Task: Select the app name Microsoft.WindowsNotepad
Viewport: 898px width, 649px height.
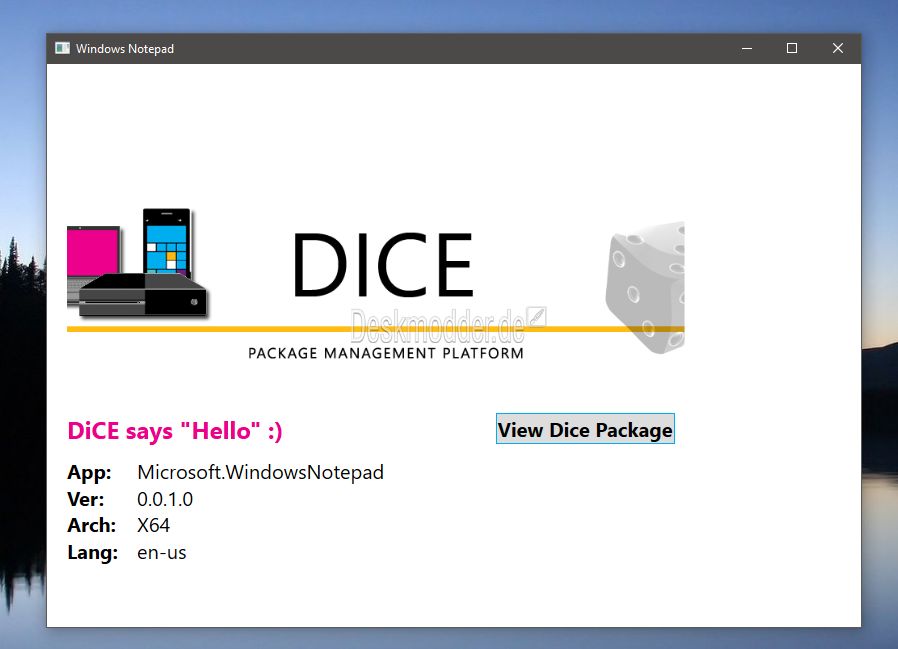Action: coord(261,472)
